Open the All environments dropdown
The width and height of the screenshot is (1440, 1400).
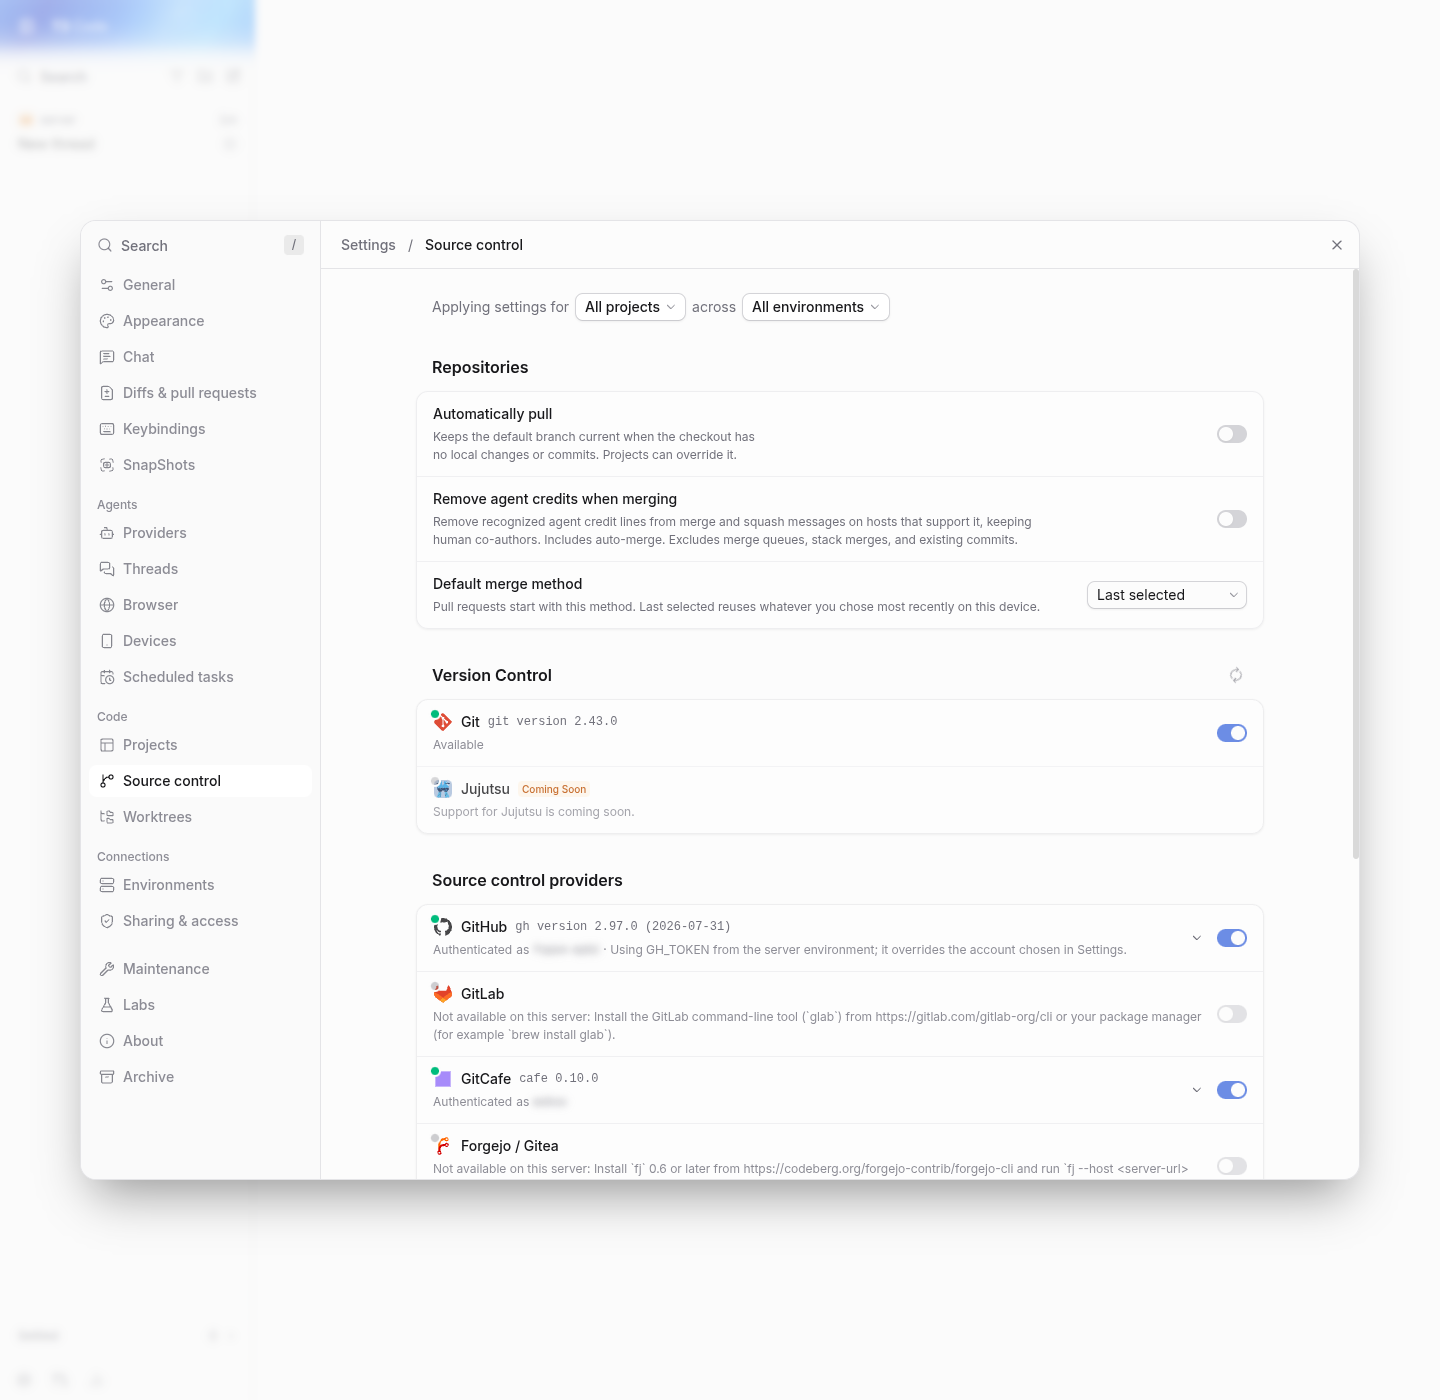(x=816, y=307)
